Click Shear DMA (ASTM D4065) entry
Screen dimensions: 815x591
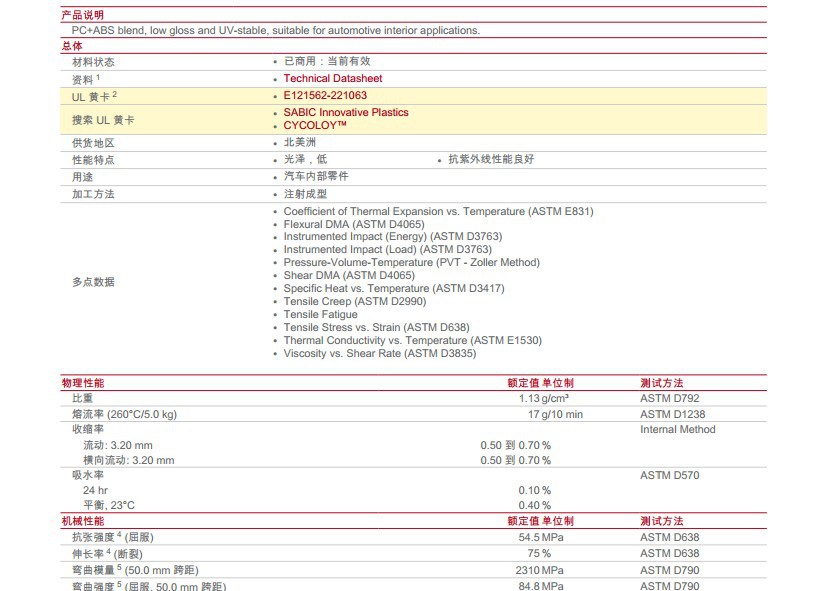tap(348, 275)
